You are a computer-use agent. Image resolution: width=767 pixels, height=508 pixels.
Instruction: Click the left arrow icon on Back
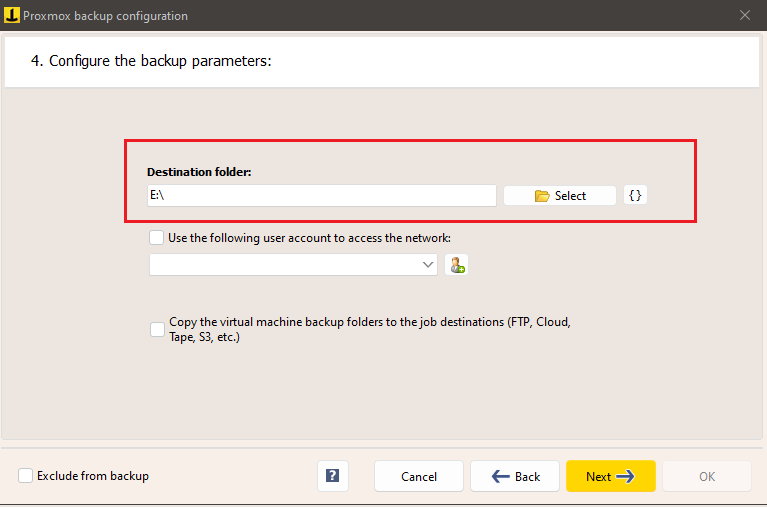click(501, 477)
